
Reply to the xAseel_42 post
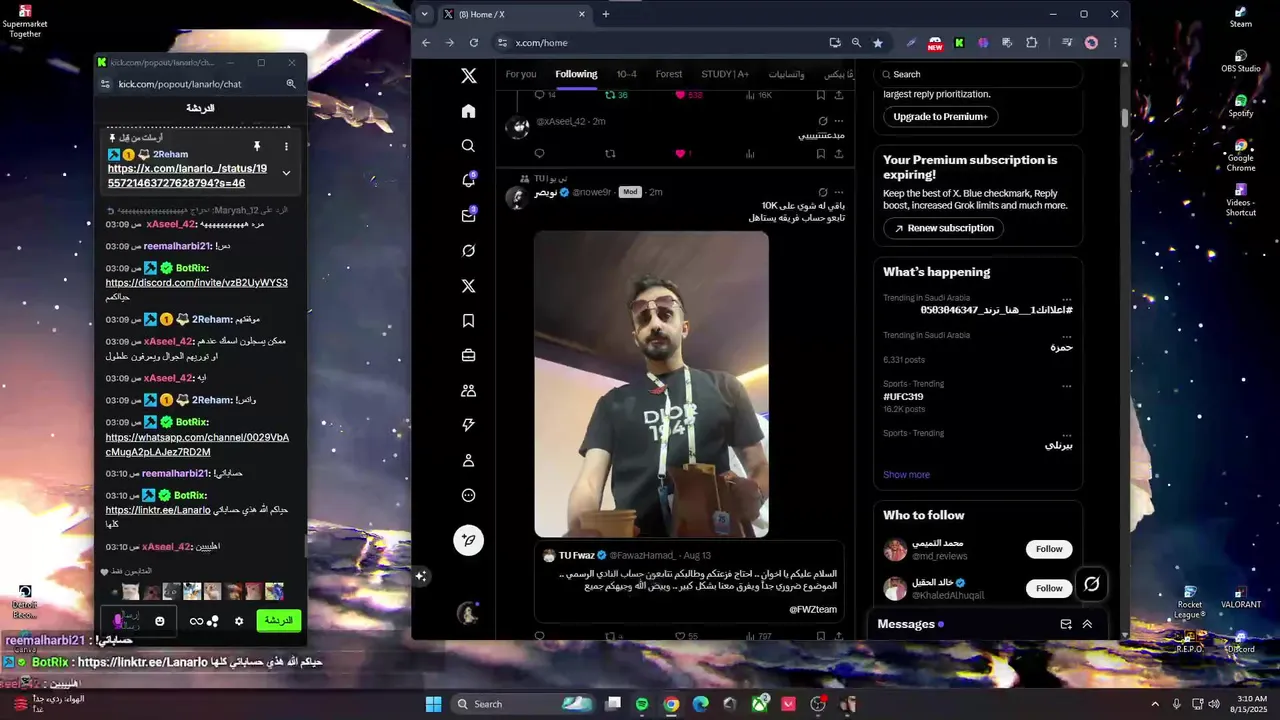pos(539,154)
